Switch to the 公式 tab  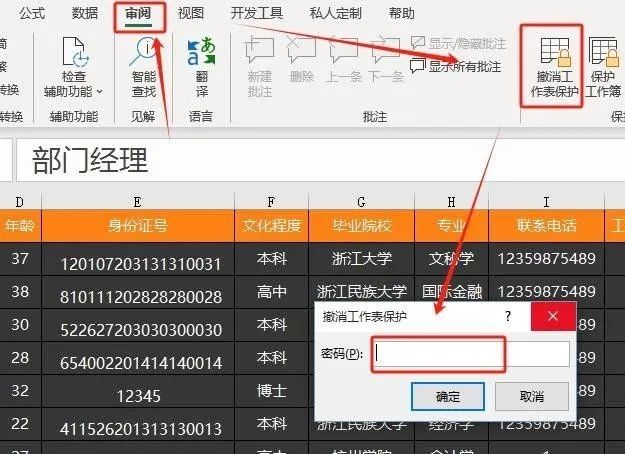(31, 13)
